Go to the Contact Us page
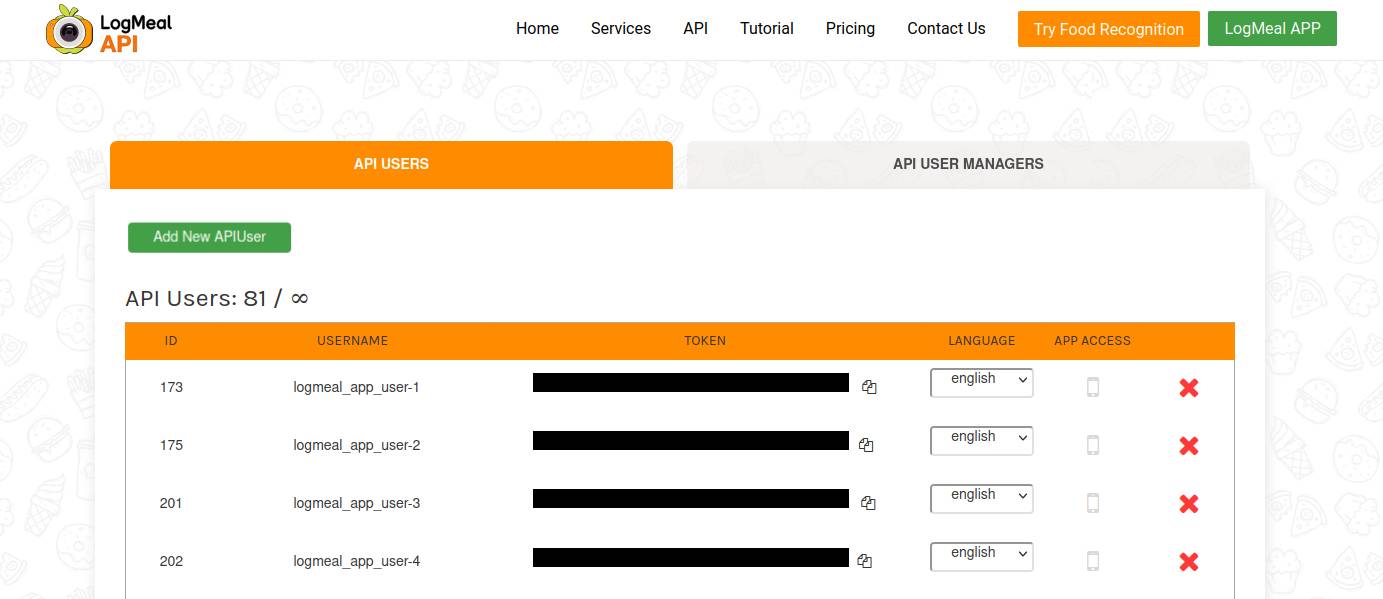1383x599 pixels. click(946, 29)
